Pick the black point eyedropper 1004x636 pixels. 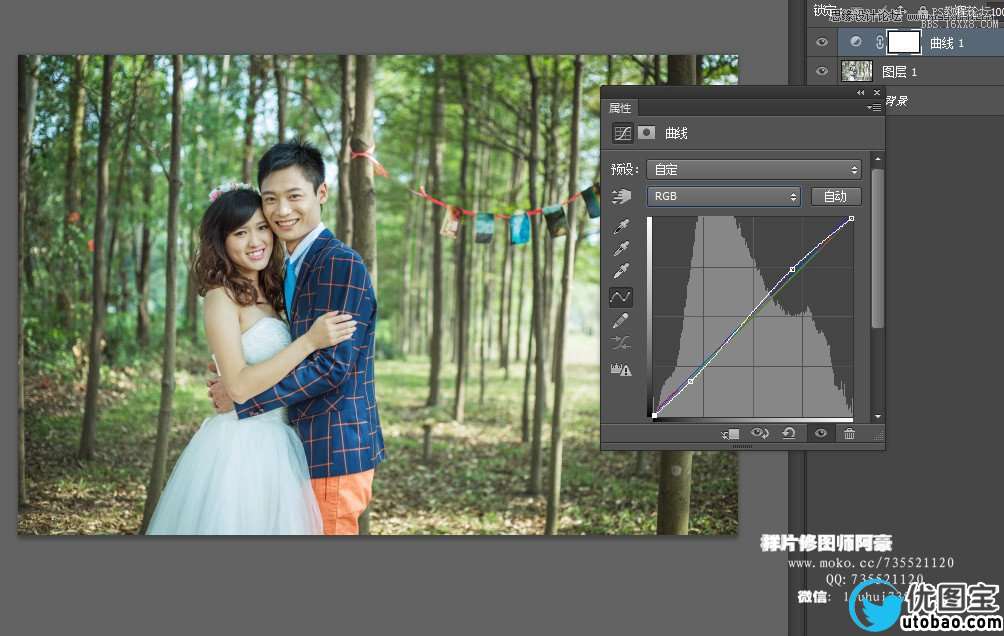coord(620,226)
